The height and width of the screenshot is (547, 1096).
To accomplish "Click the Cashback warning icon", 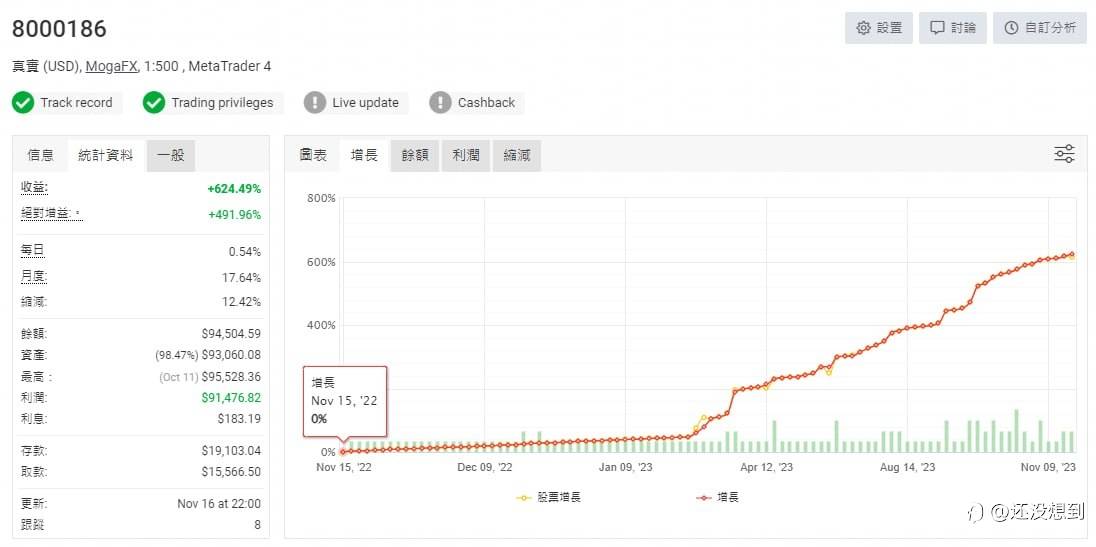I will 440,103.
